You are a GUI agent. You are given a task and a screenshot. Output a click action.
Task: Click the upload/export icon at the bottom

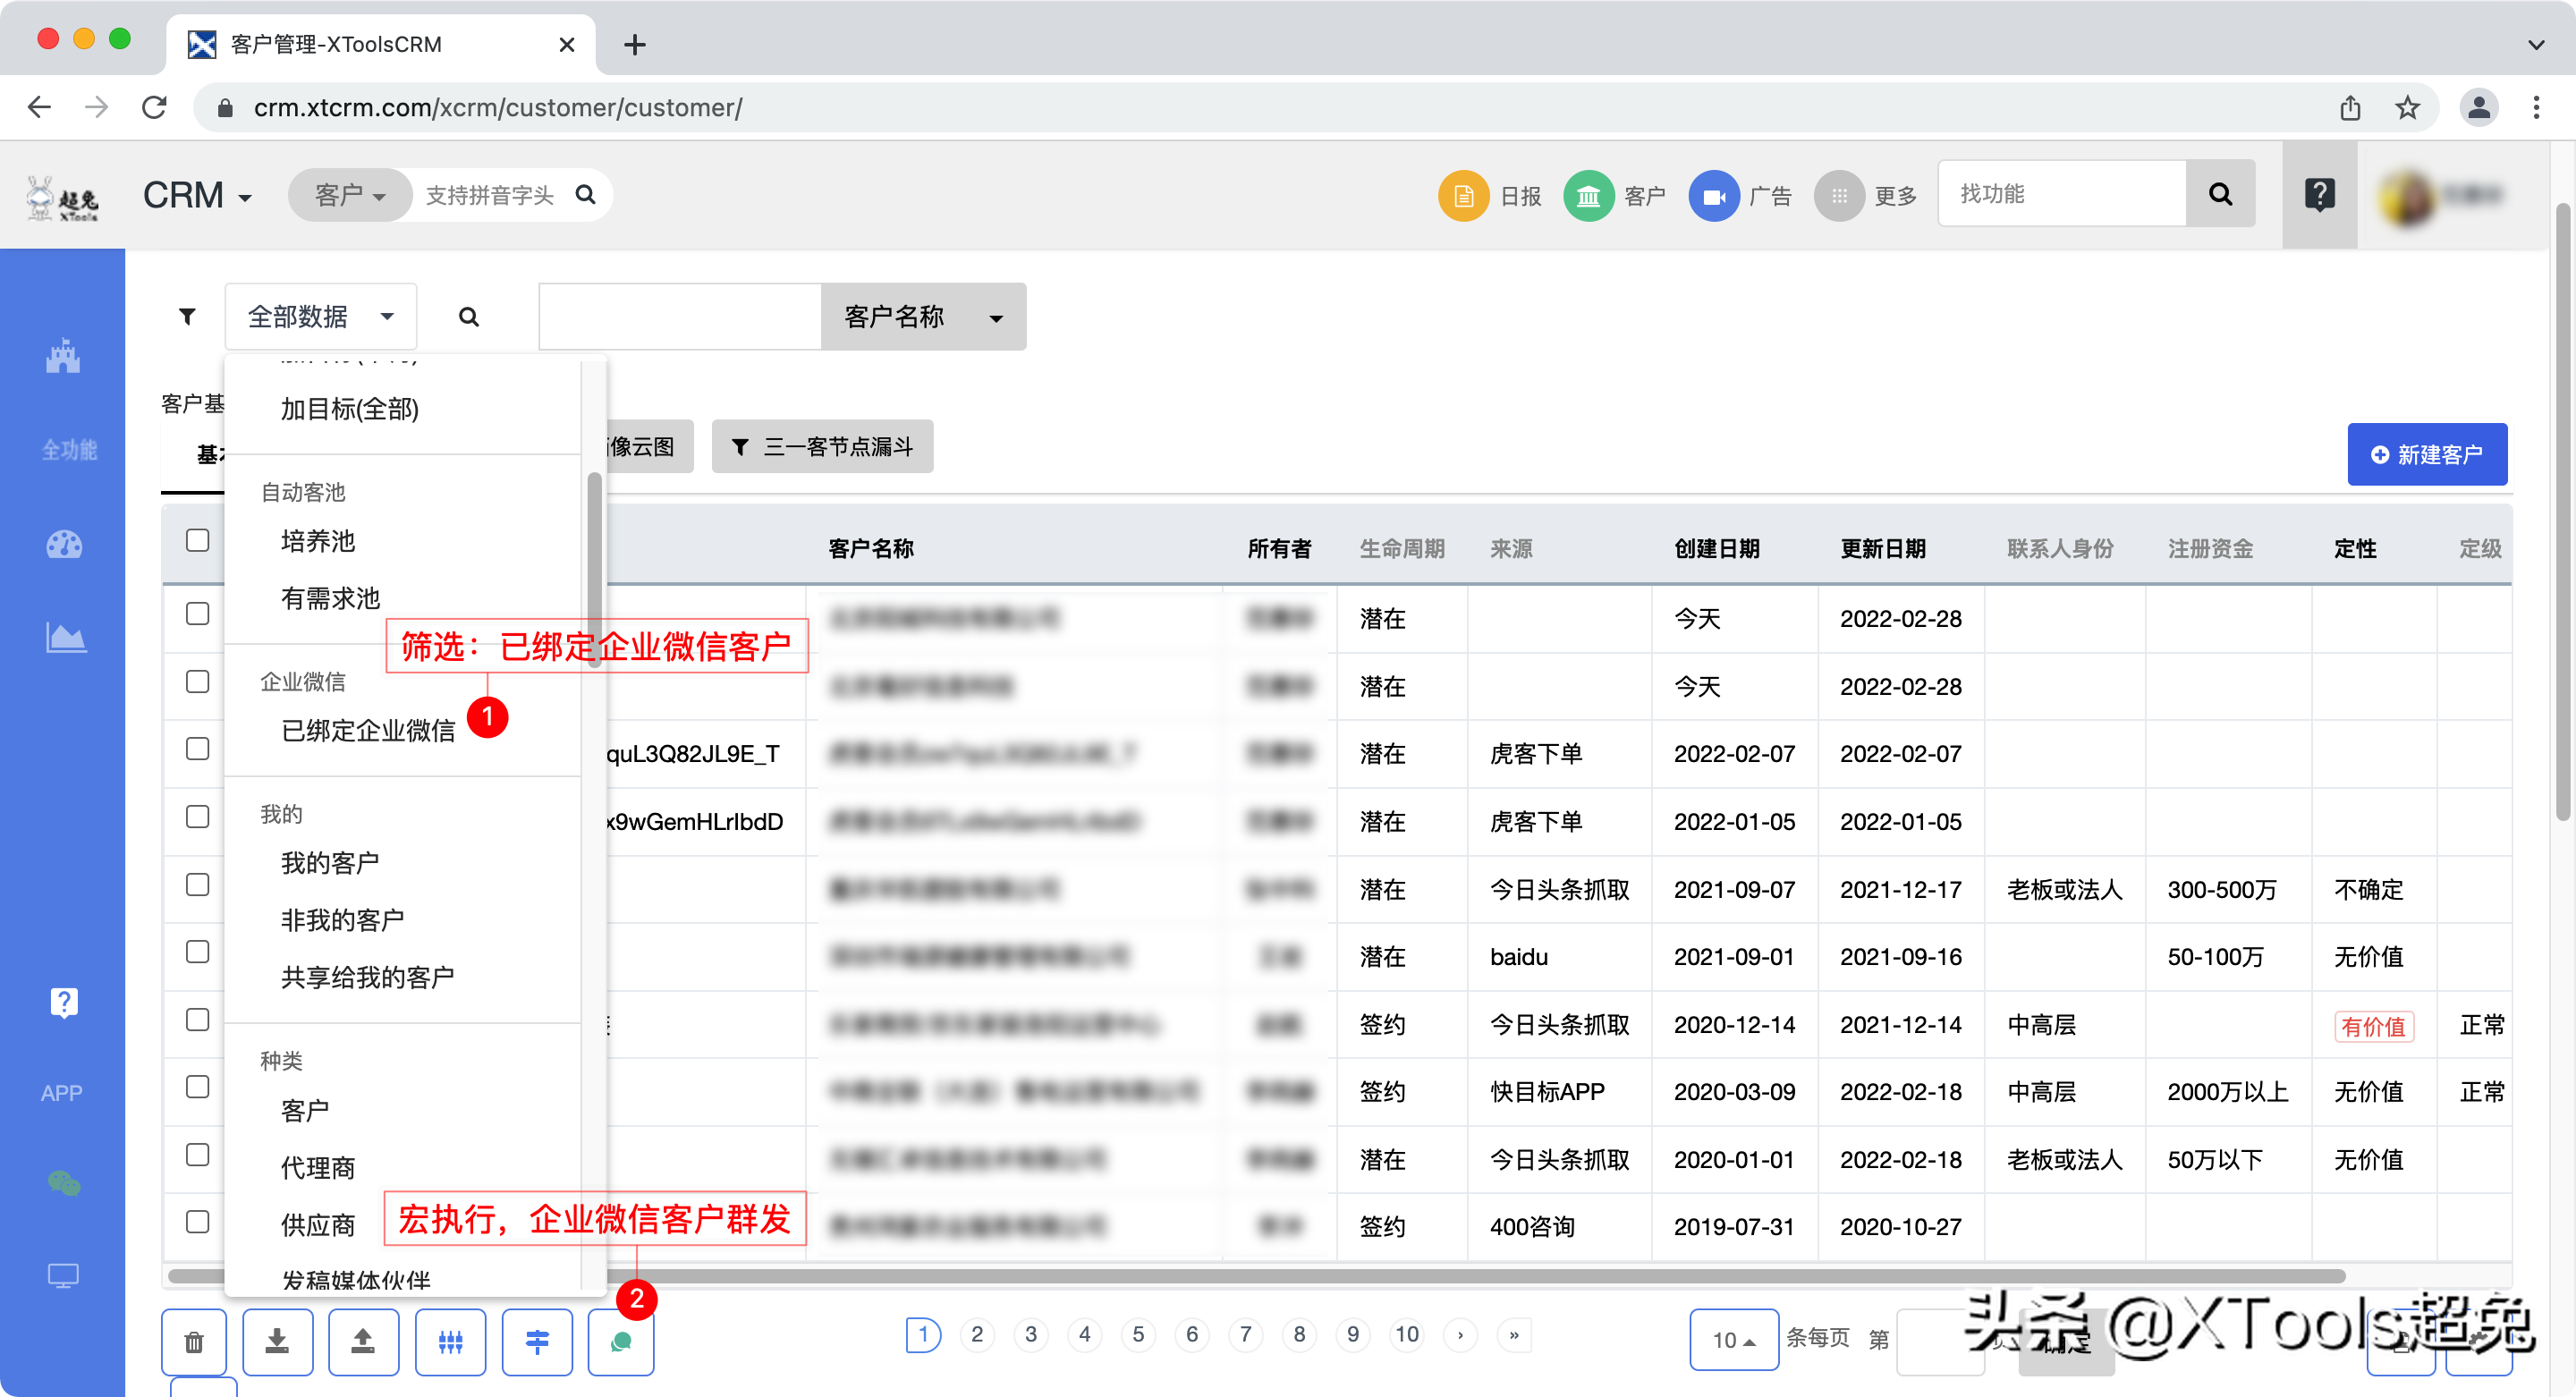(363, 1341)
